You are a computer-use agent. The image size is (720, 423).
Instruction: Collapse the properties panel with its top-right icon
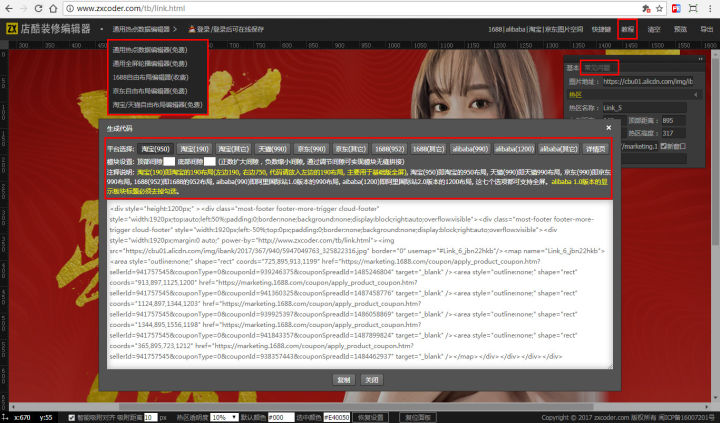click(x=700, y=59)
